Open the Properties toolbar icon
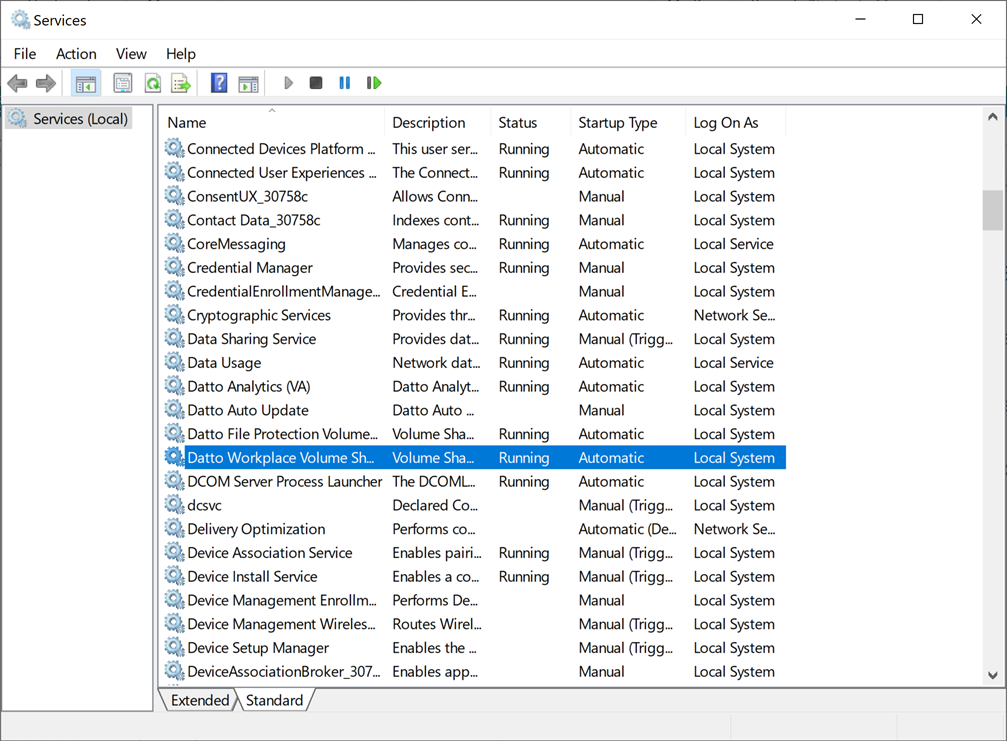 (x=123, y=83)
